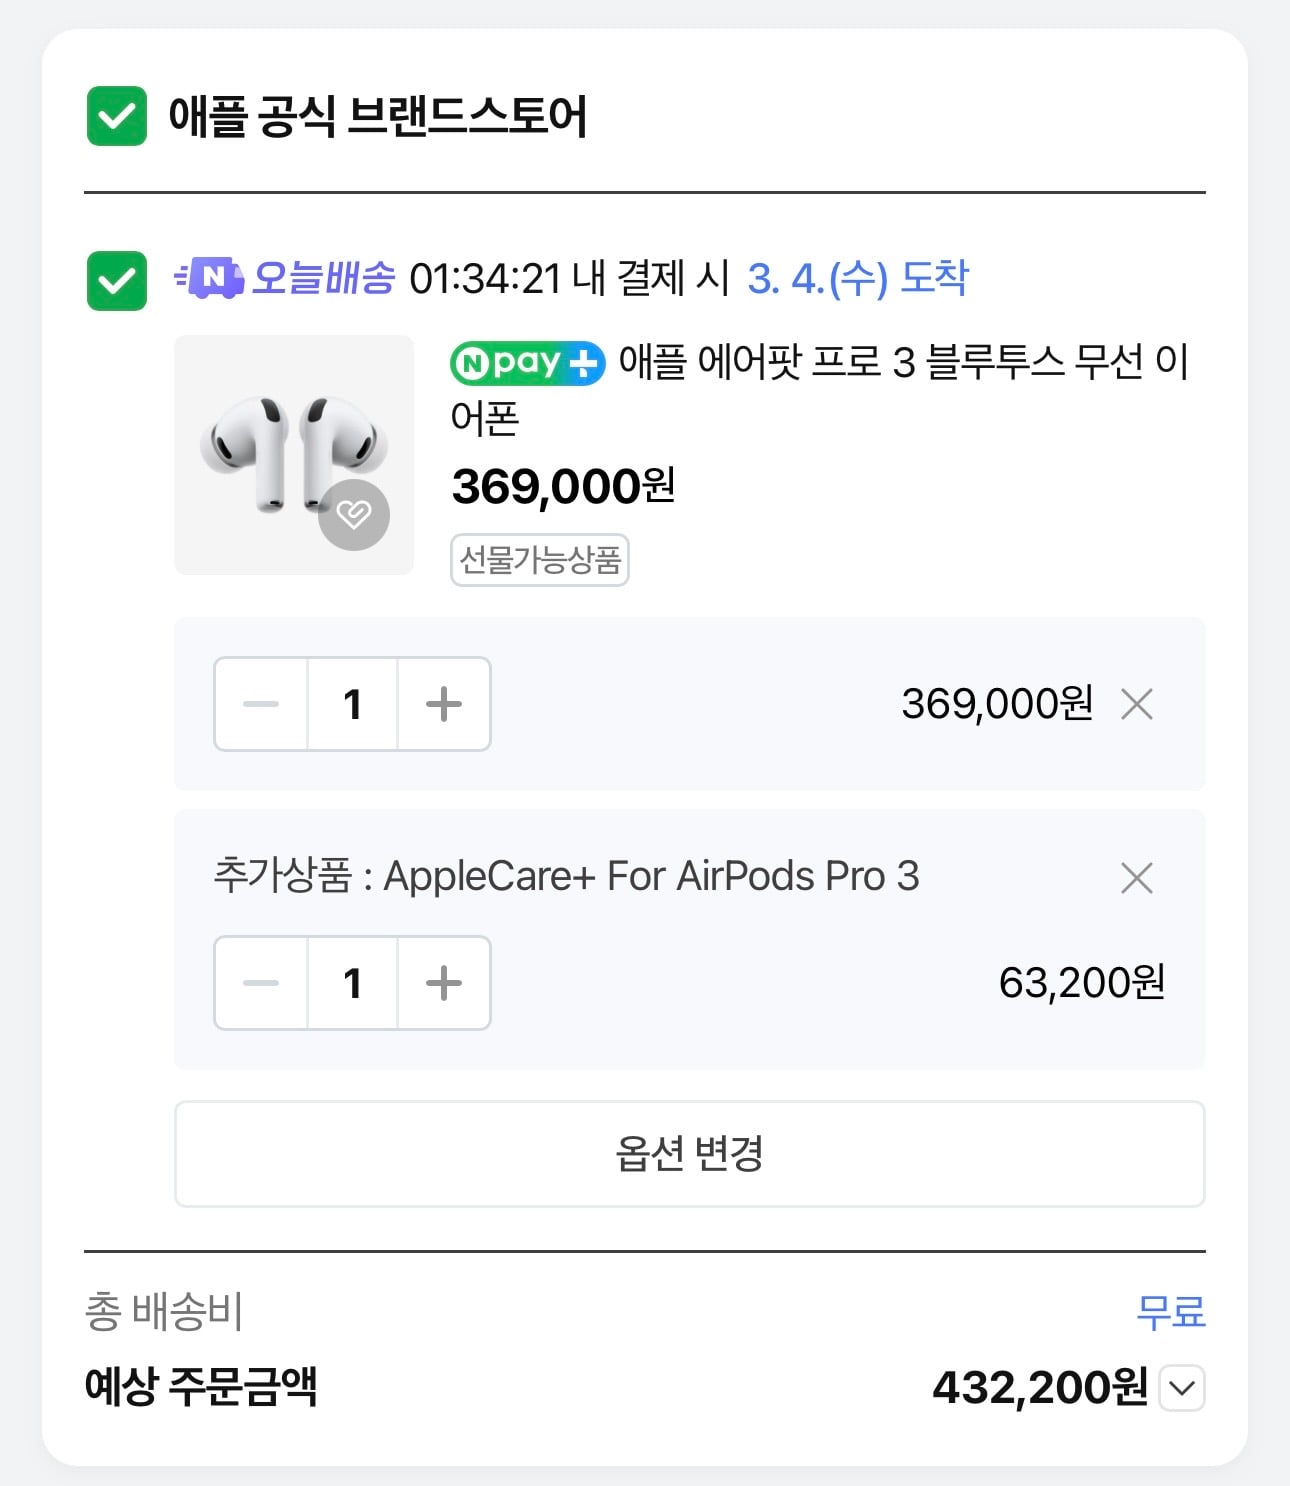Select the AppleCare+ quantity number field

352,983
